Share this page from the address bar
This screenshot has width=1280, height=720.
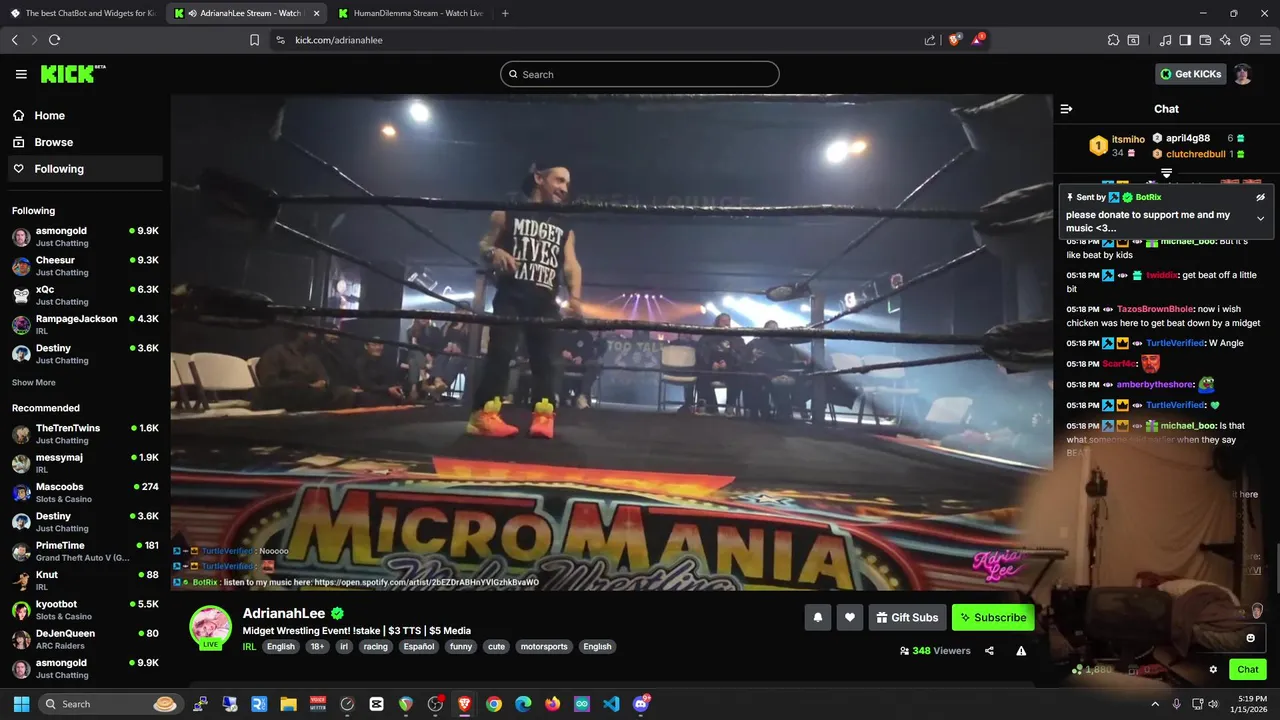coord(930,40)
